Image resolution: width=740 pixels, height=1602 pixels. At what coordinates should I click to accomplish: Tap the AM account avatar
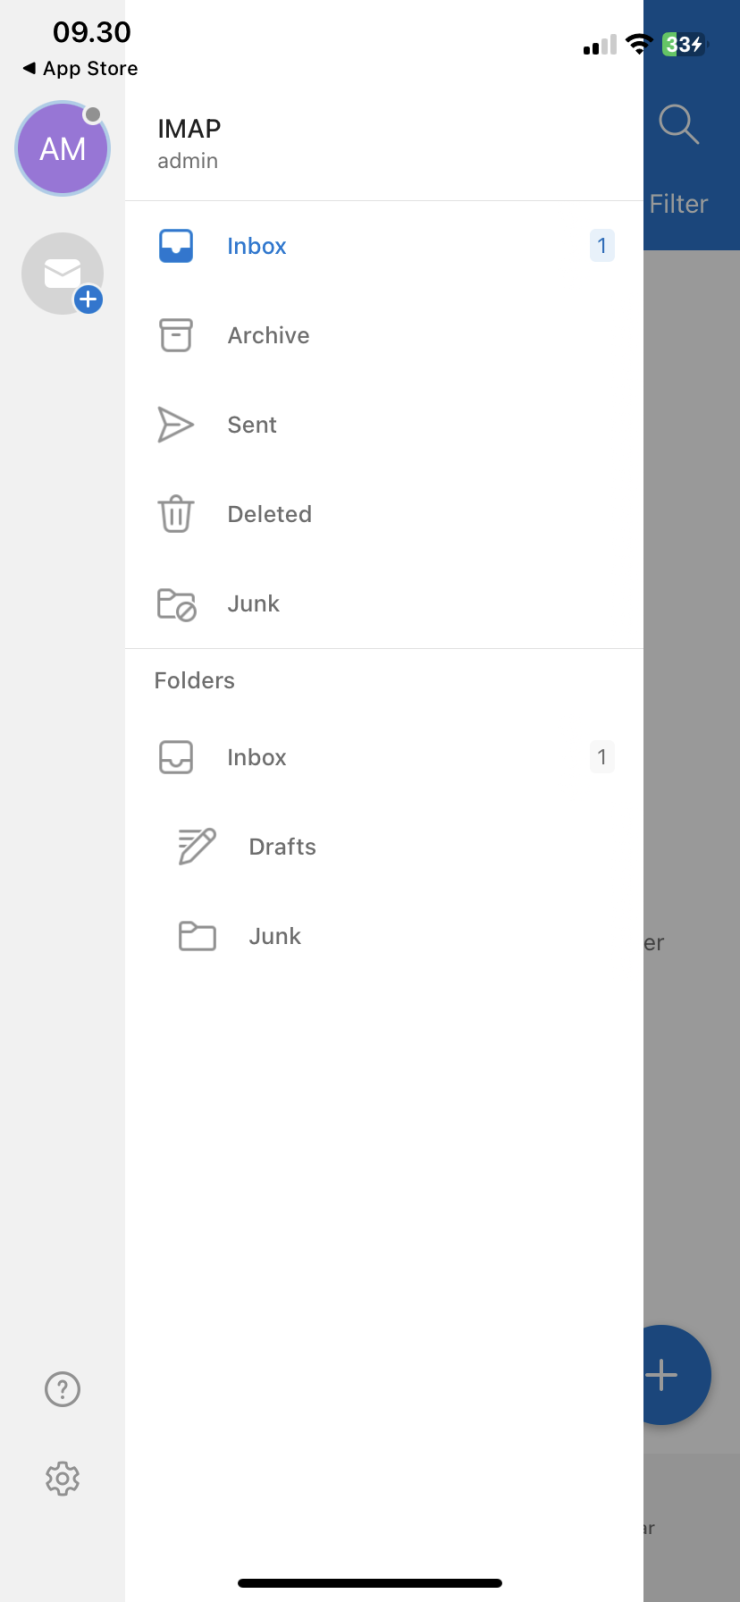point(62,148)
